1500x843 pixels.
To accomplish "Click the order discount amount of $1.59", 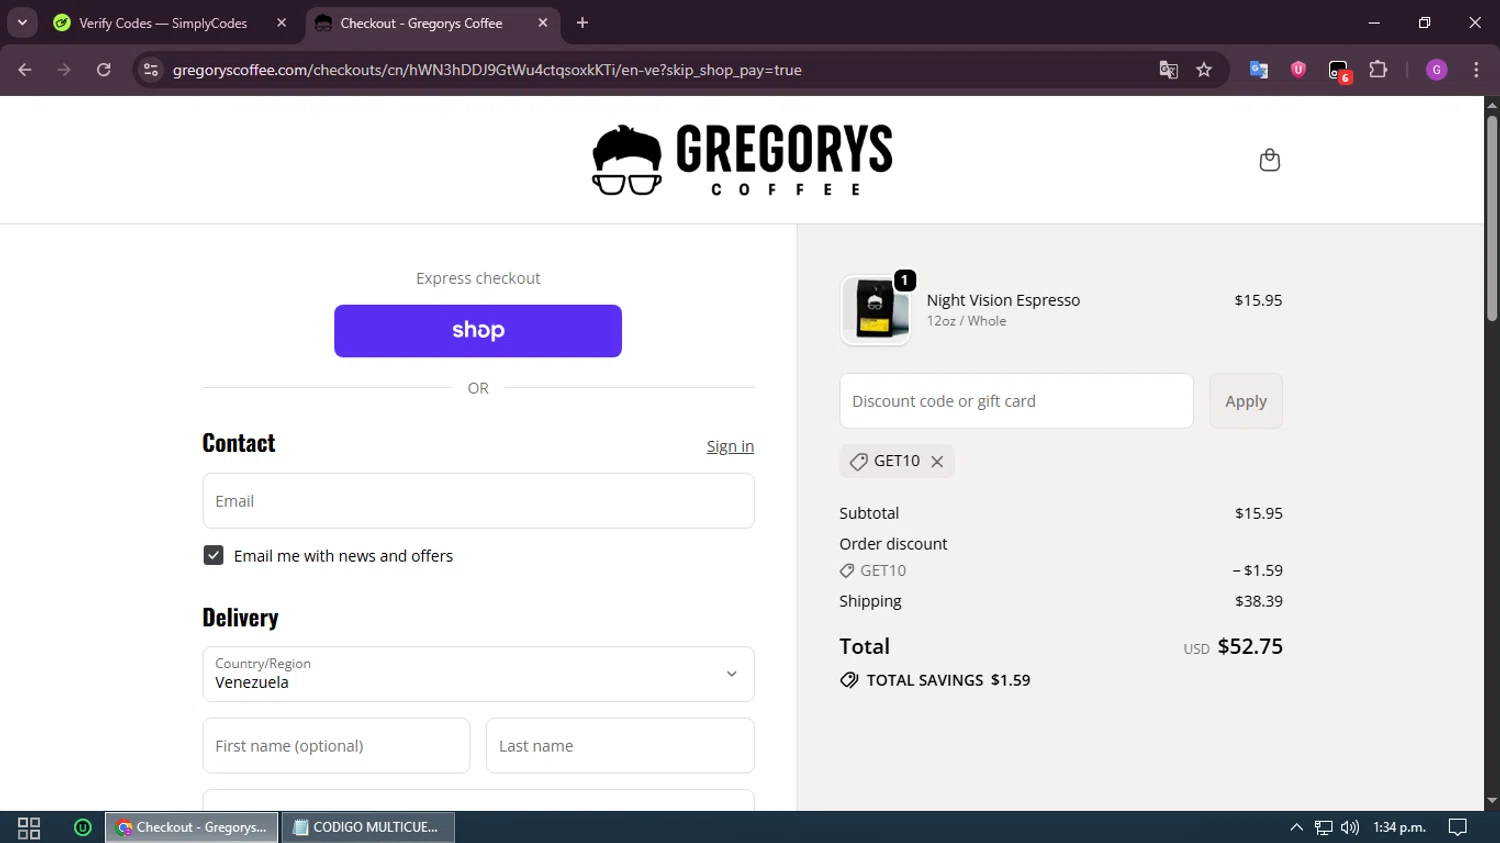I will coord(1258,570).
